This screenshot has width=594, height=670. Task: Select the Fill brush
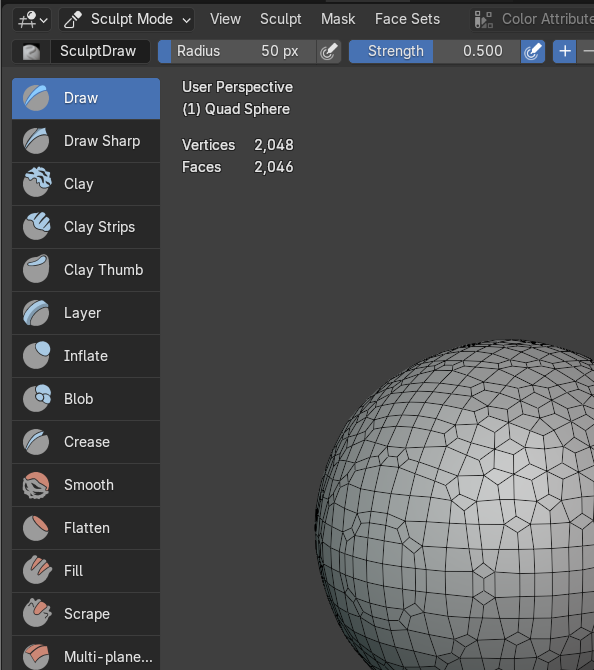click(x=86, y=571)
